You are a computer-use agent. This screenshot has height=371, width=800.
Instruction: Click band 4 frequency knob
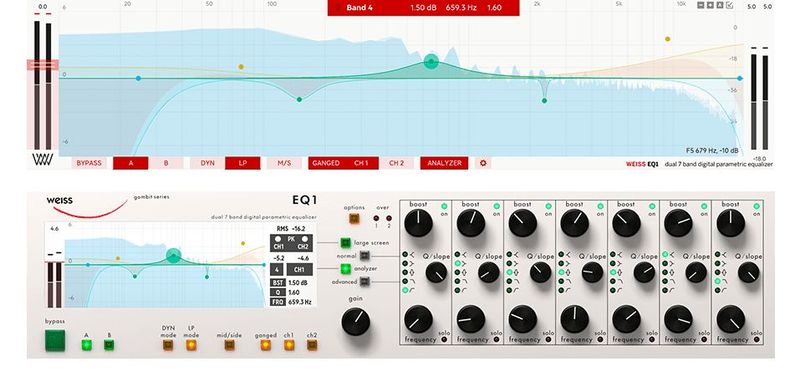(x=574, y=319)
